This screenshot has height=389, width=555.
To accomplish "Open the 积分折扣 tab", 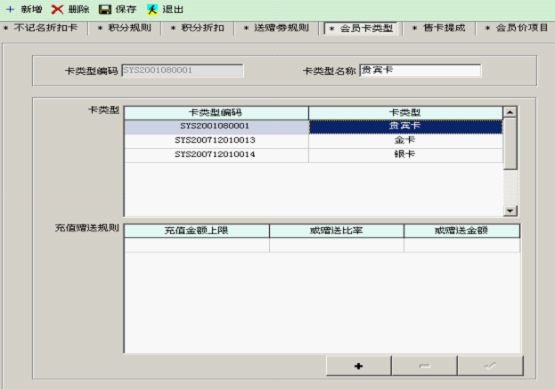I will 198,28.
